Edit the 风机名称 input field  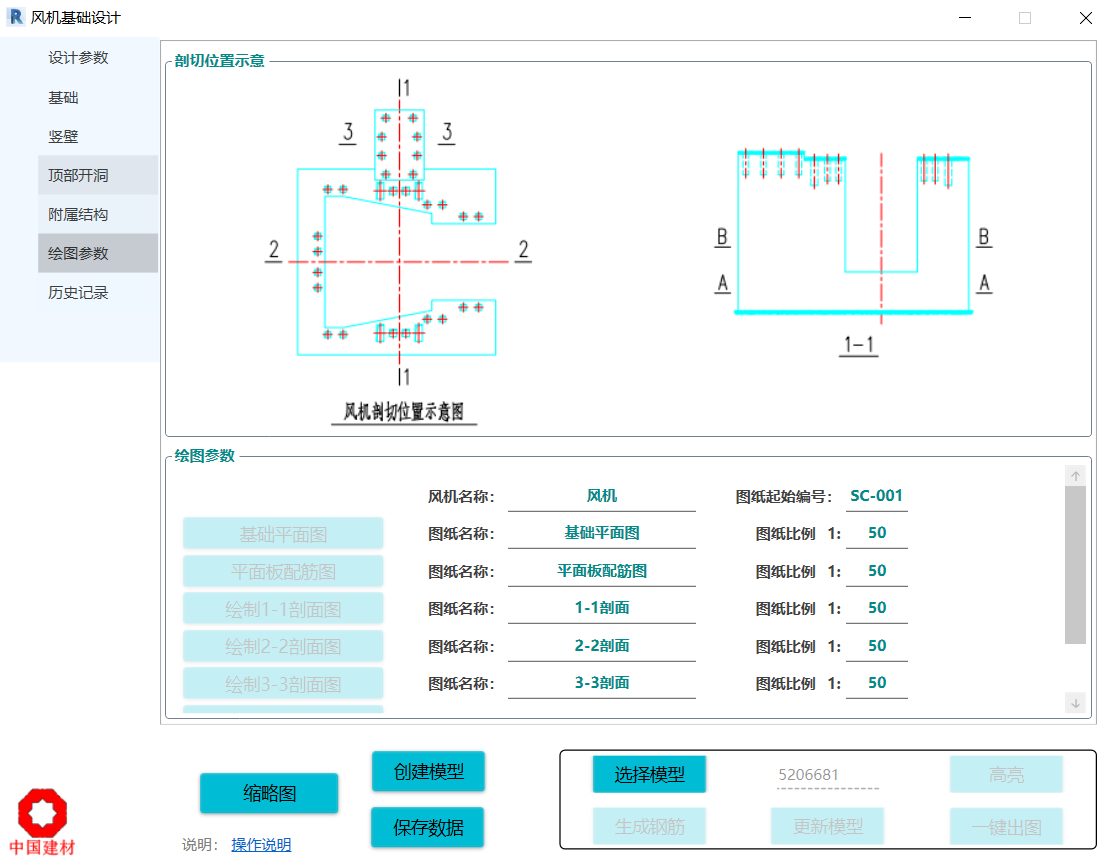602,496
